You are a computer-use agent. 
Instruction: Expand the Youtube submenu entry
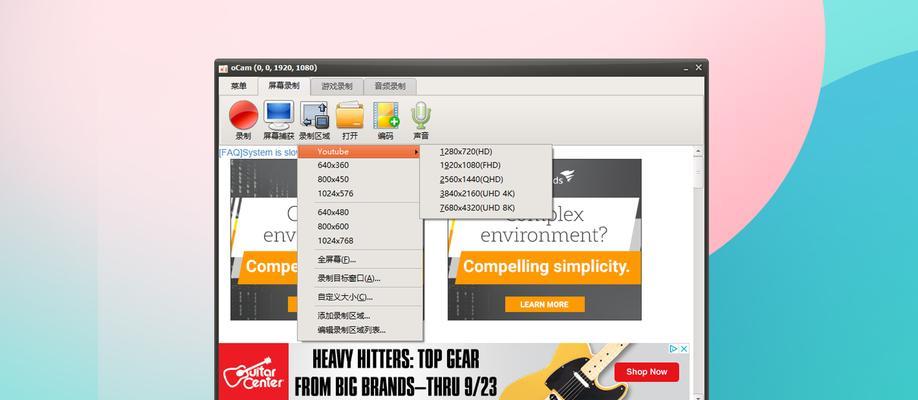pyautogui.click(x=360, y=152)
